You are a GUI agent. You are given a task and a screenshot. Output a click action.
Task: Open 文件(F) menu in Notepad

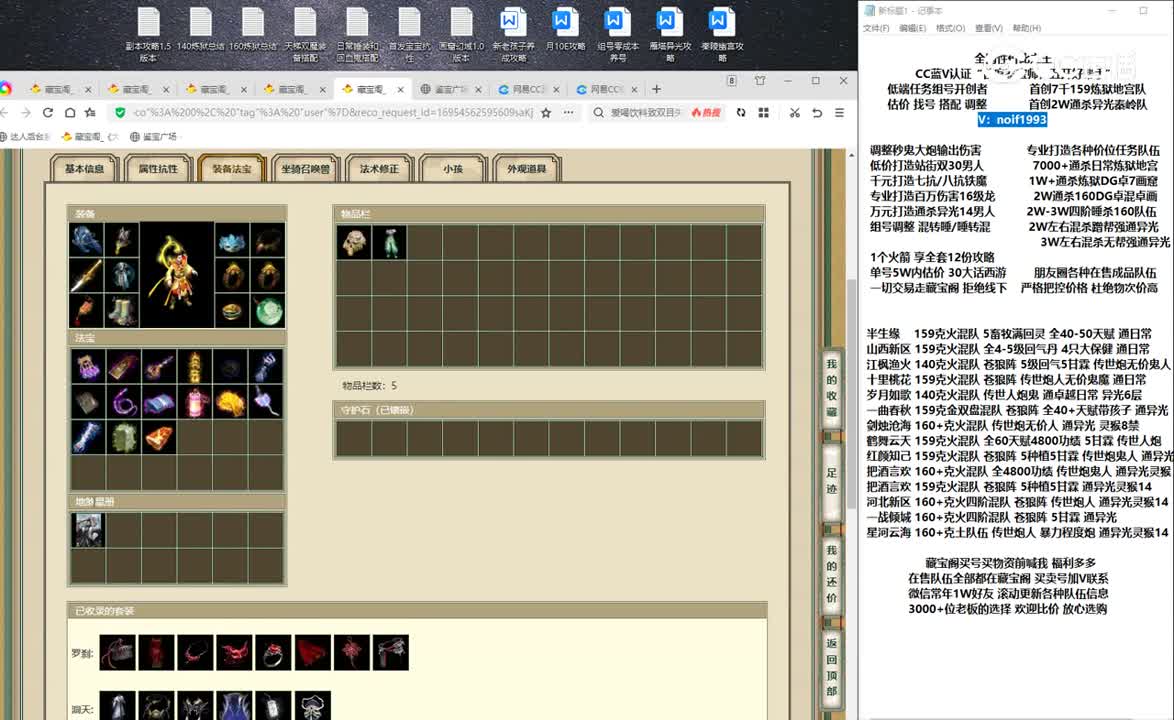(x=876, y=28)
